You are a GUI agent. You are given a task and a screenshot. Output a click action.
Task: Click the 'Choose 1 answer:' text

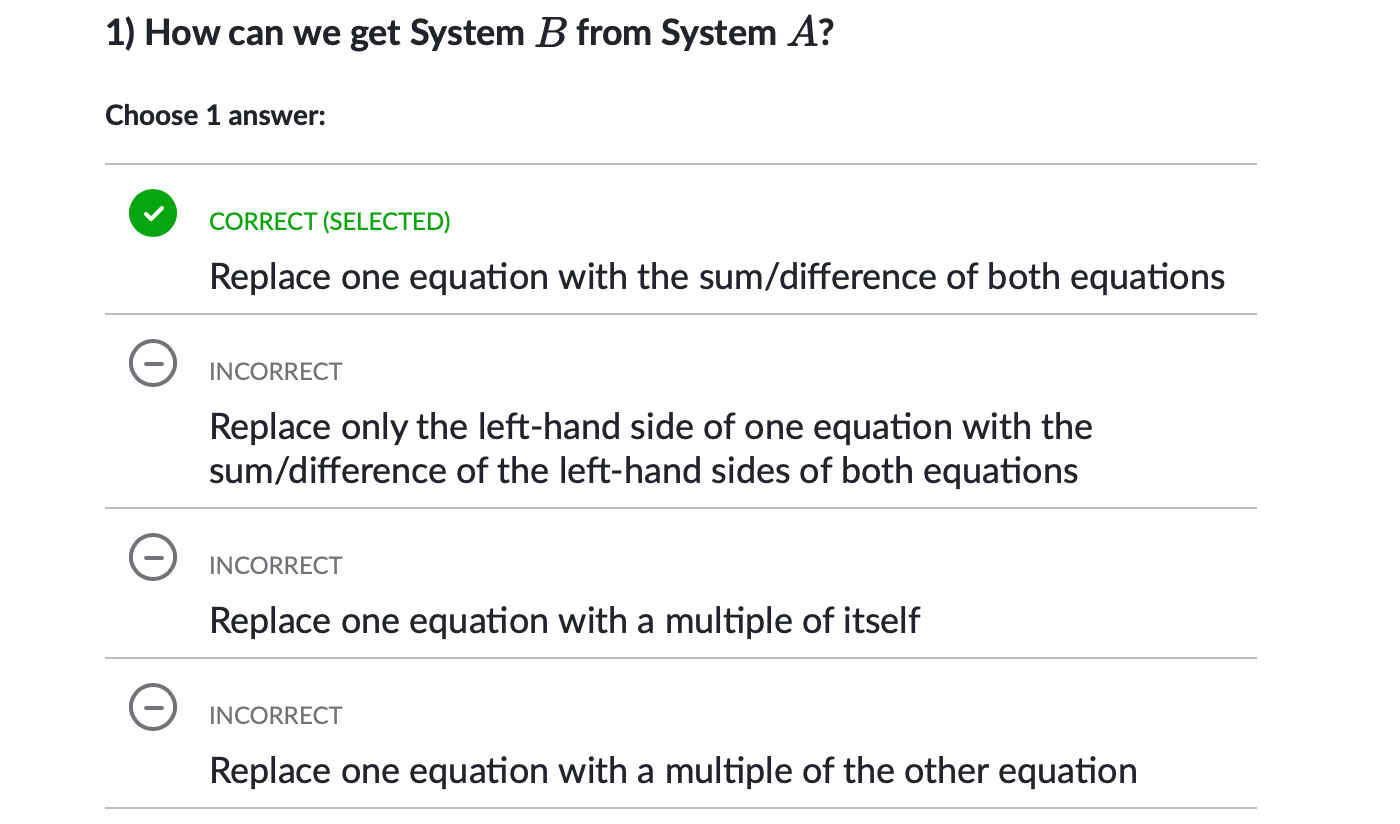click(x=216, y=116)
